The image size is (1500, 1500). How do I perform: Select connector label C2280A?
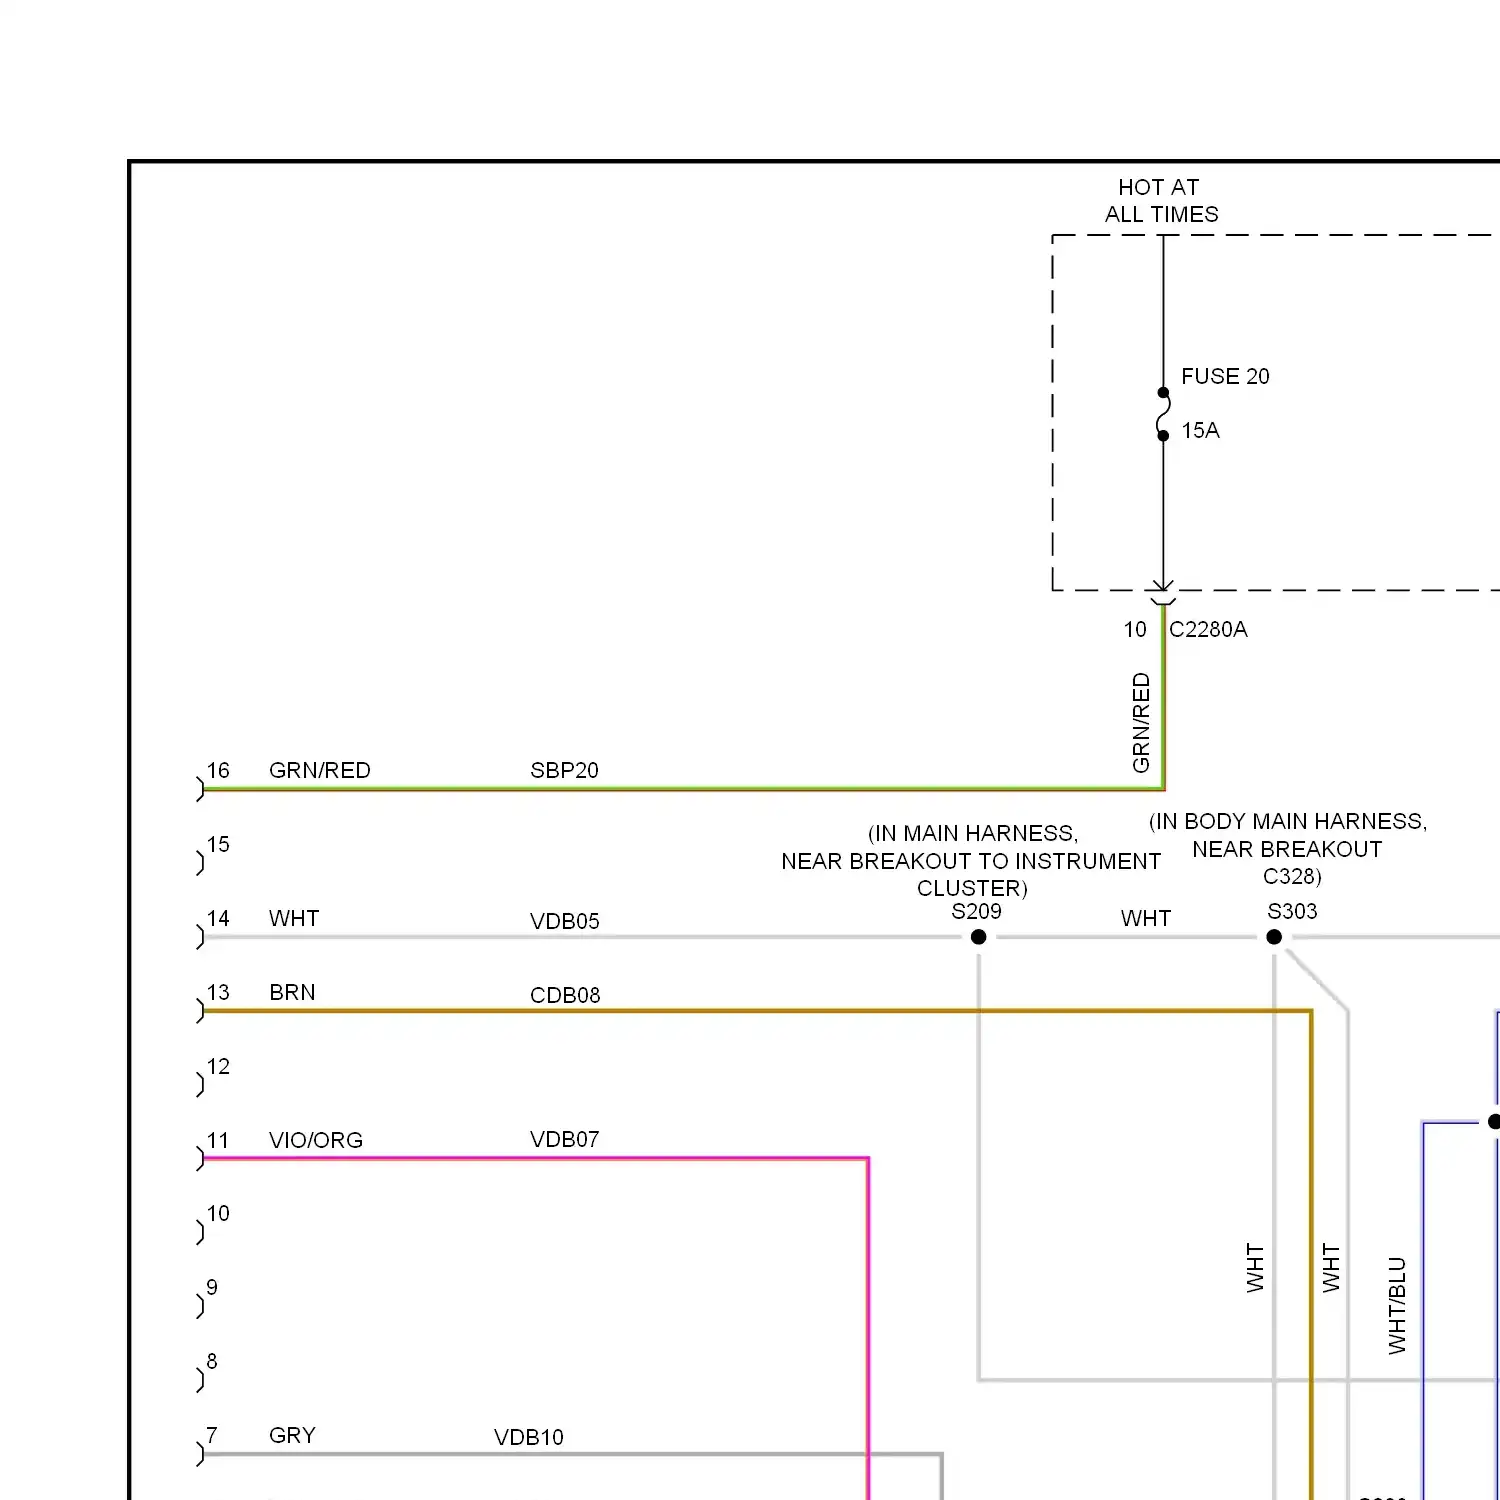click(1208, 629)
